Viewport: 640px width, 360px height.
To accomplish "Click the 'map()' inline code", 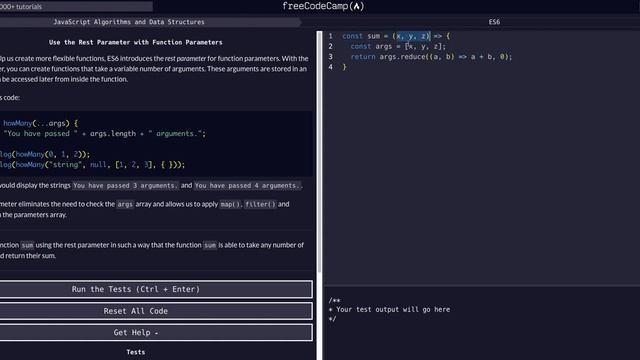I will (x=231, y=204).
